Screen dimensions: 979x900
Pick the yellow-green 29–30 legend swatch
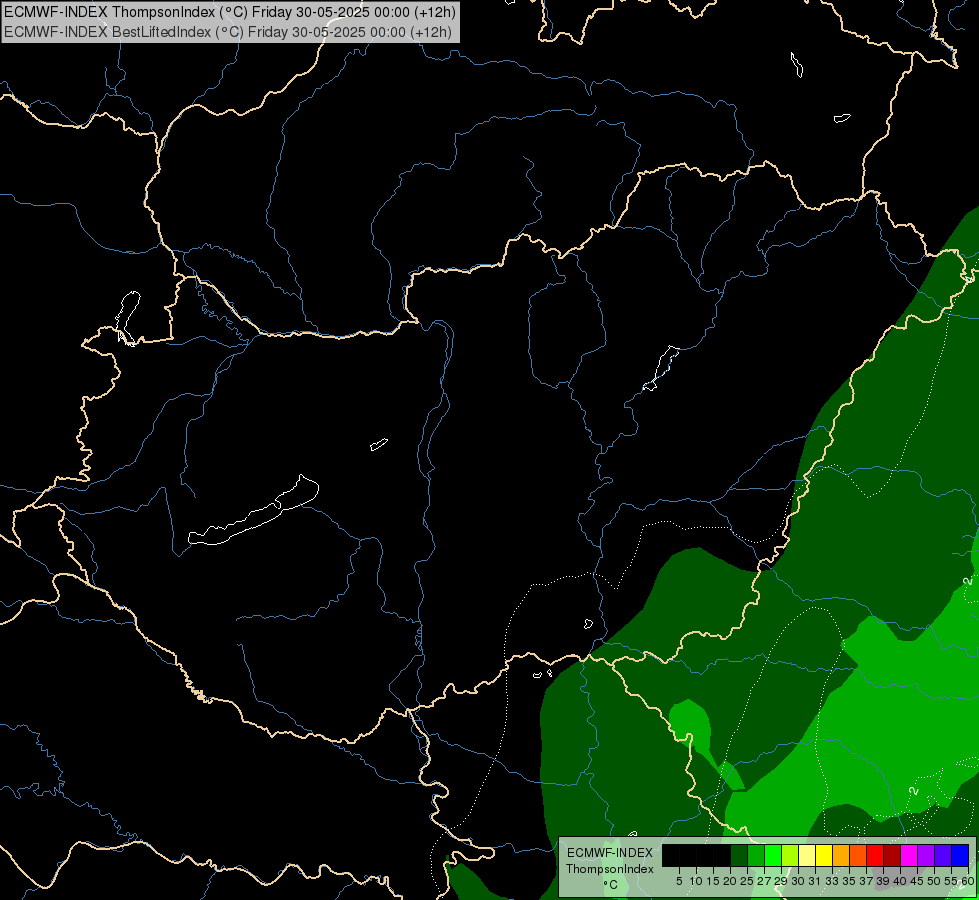(790, 855)
